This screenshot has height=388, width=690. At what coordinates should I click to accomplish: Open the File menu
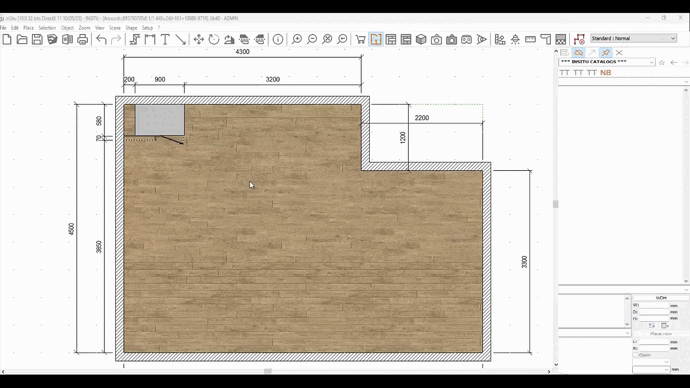(x=3, y=28)
